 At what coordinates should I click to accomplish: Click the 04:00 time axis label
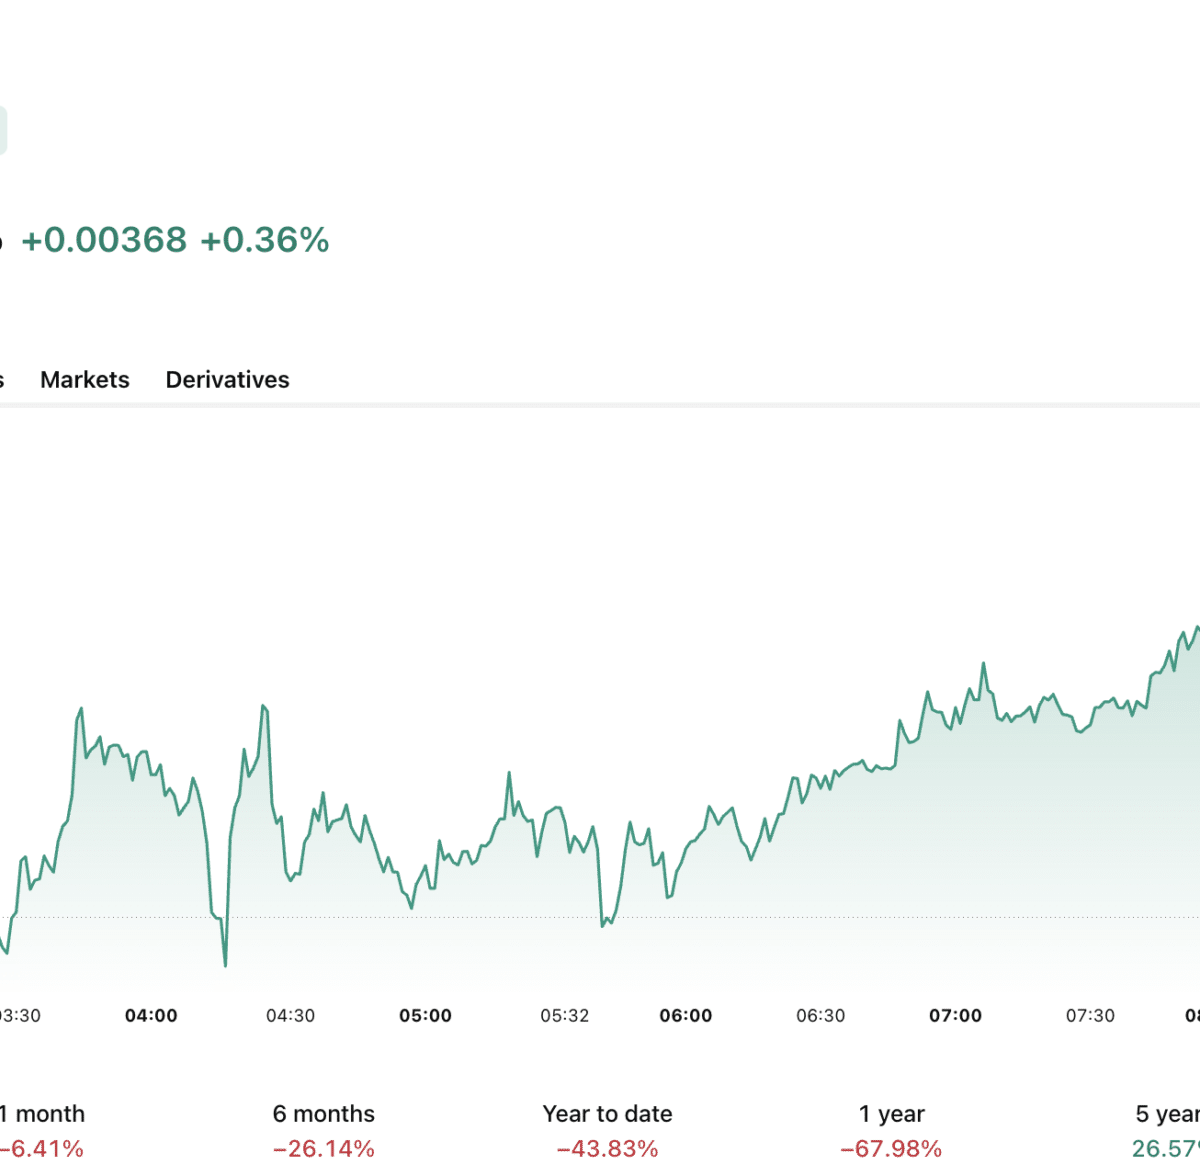151,1016
